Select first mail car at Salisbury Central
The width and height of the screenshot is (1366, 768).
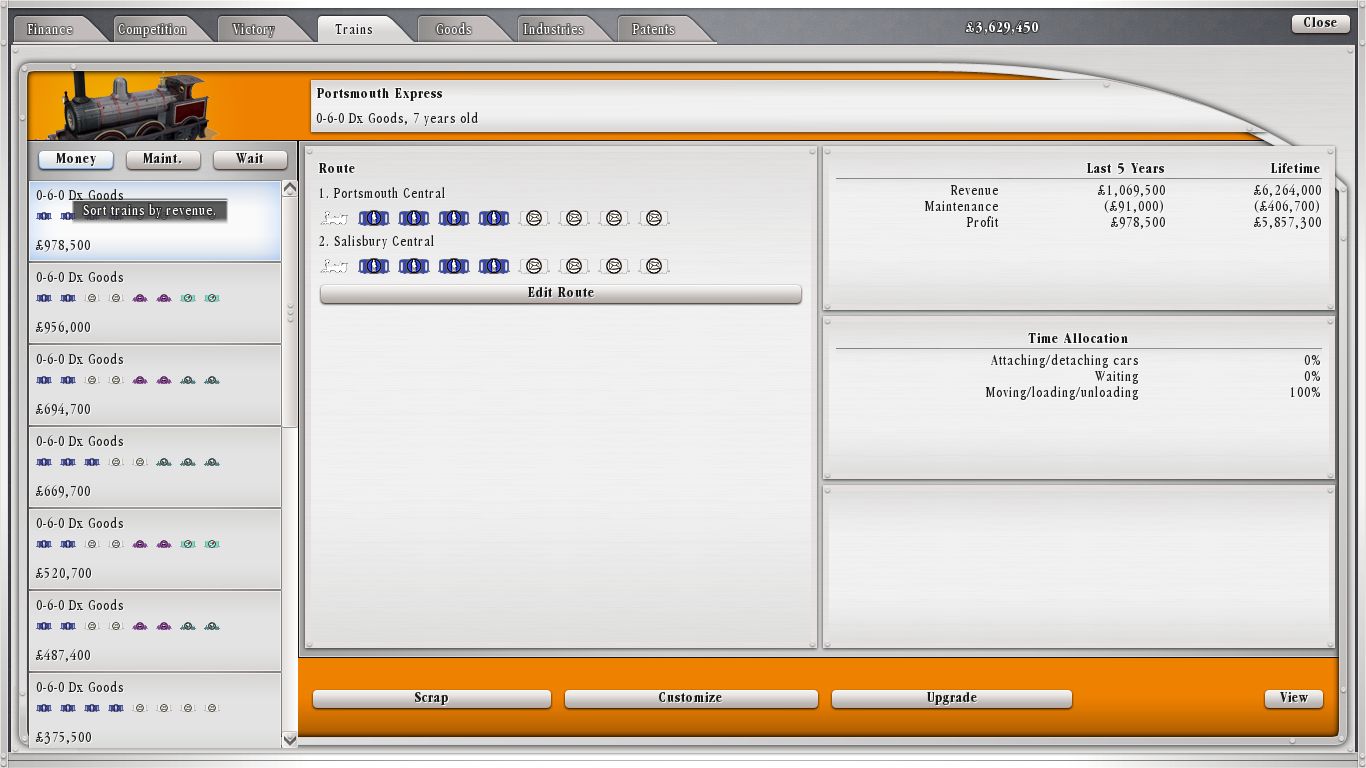534,266
